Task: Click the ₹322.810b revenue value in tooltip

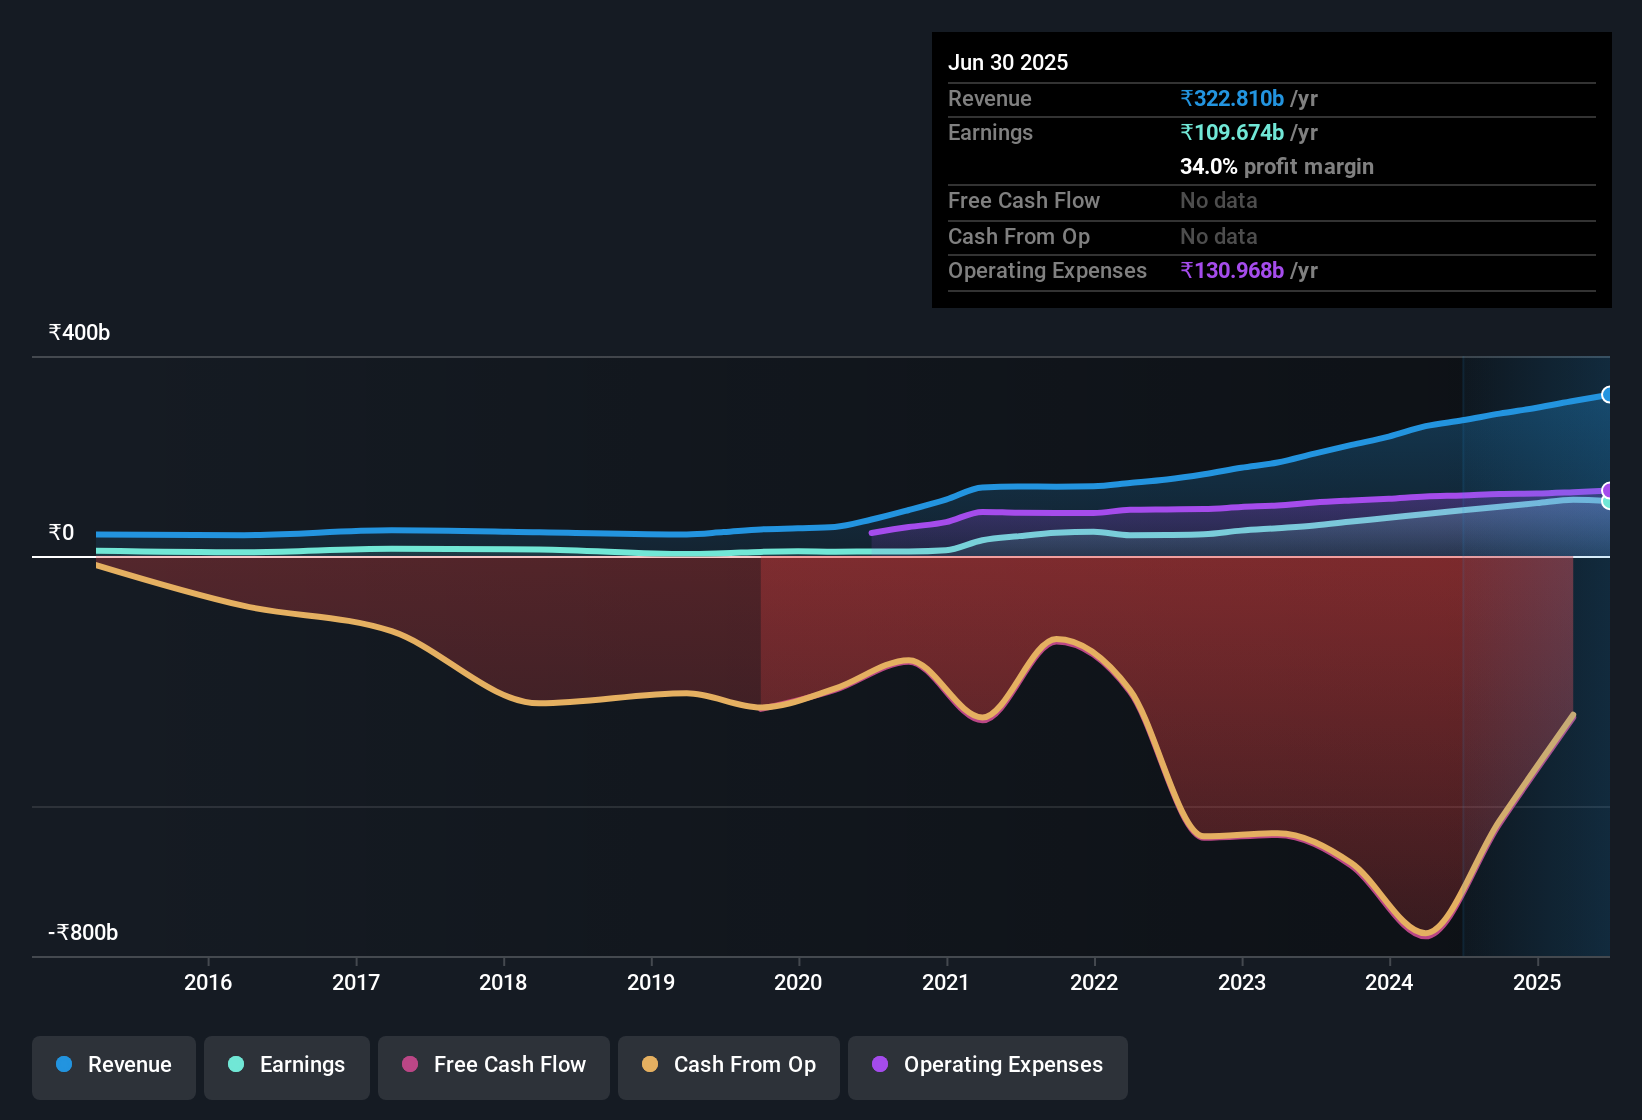Action: coord(1232,99)
